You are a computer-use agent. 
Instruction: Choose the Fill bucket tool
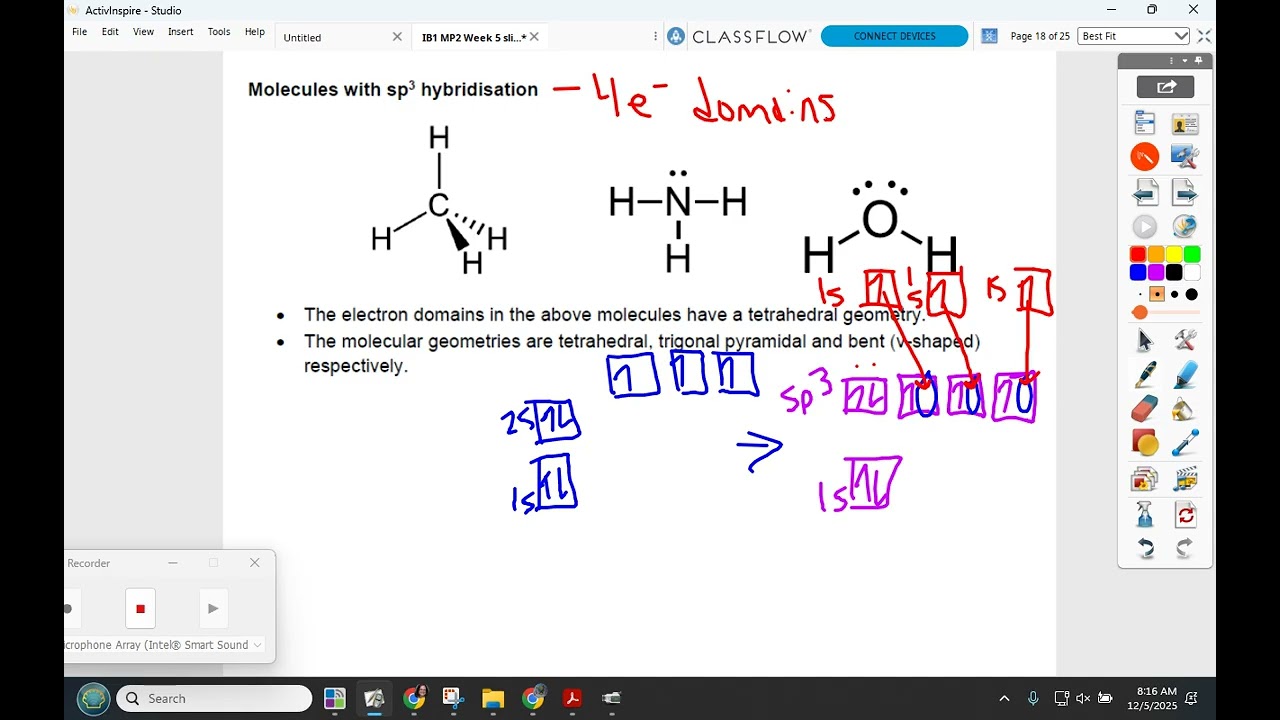[x=1185, y=409]
